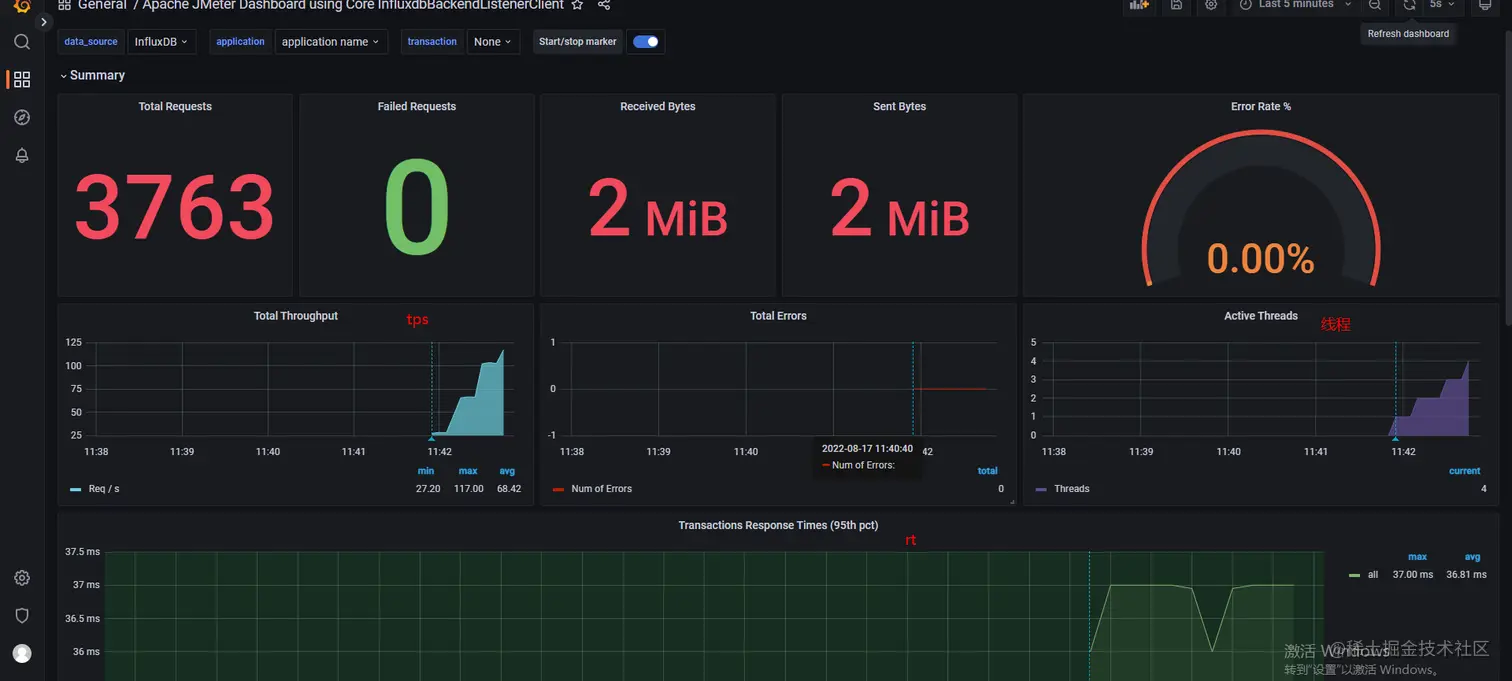The image size is (1512, 681).
Task: Open the Explore compass icon
Action: [x=22, y=117]
